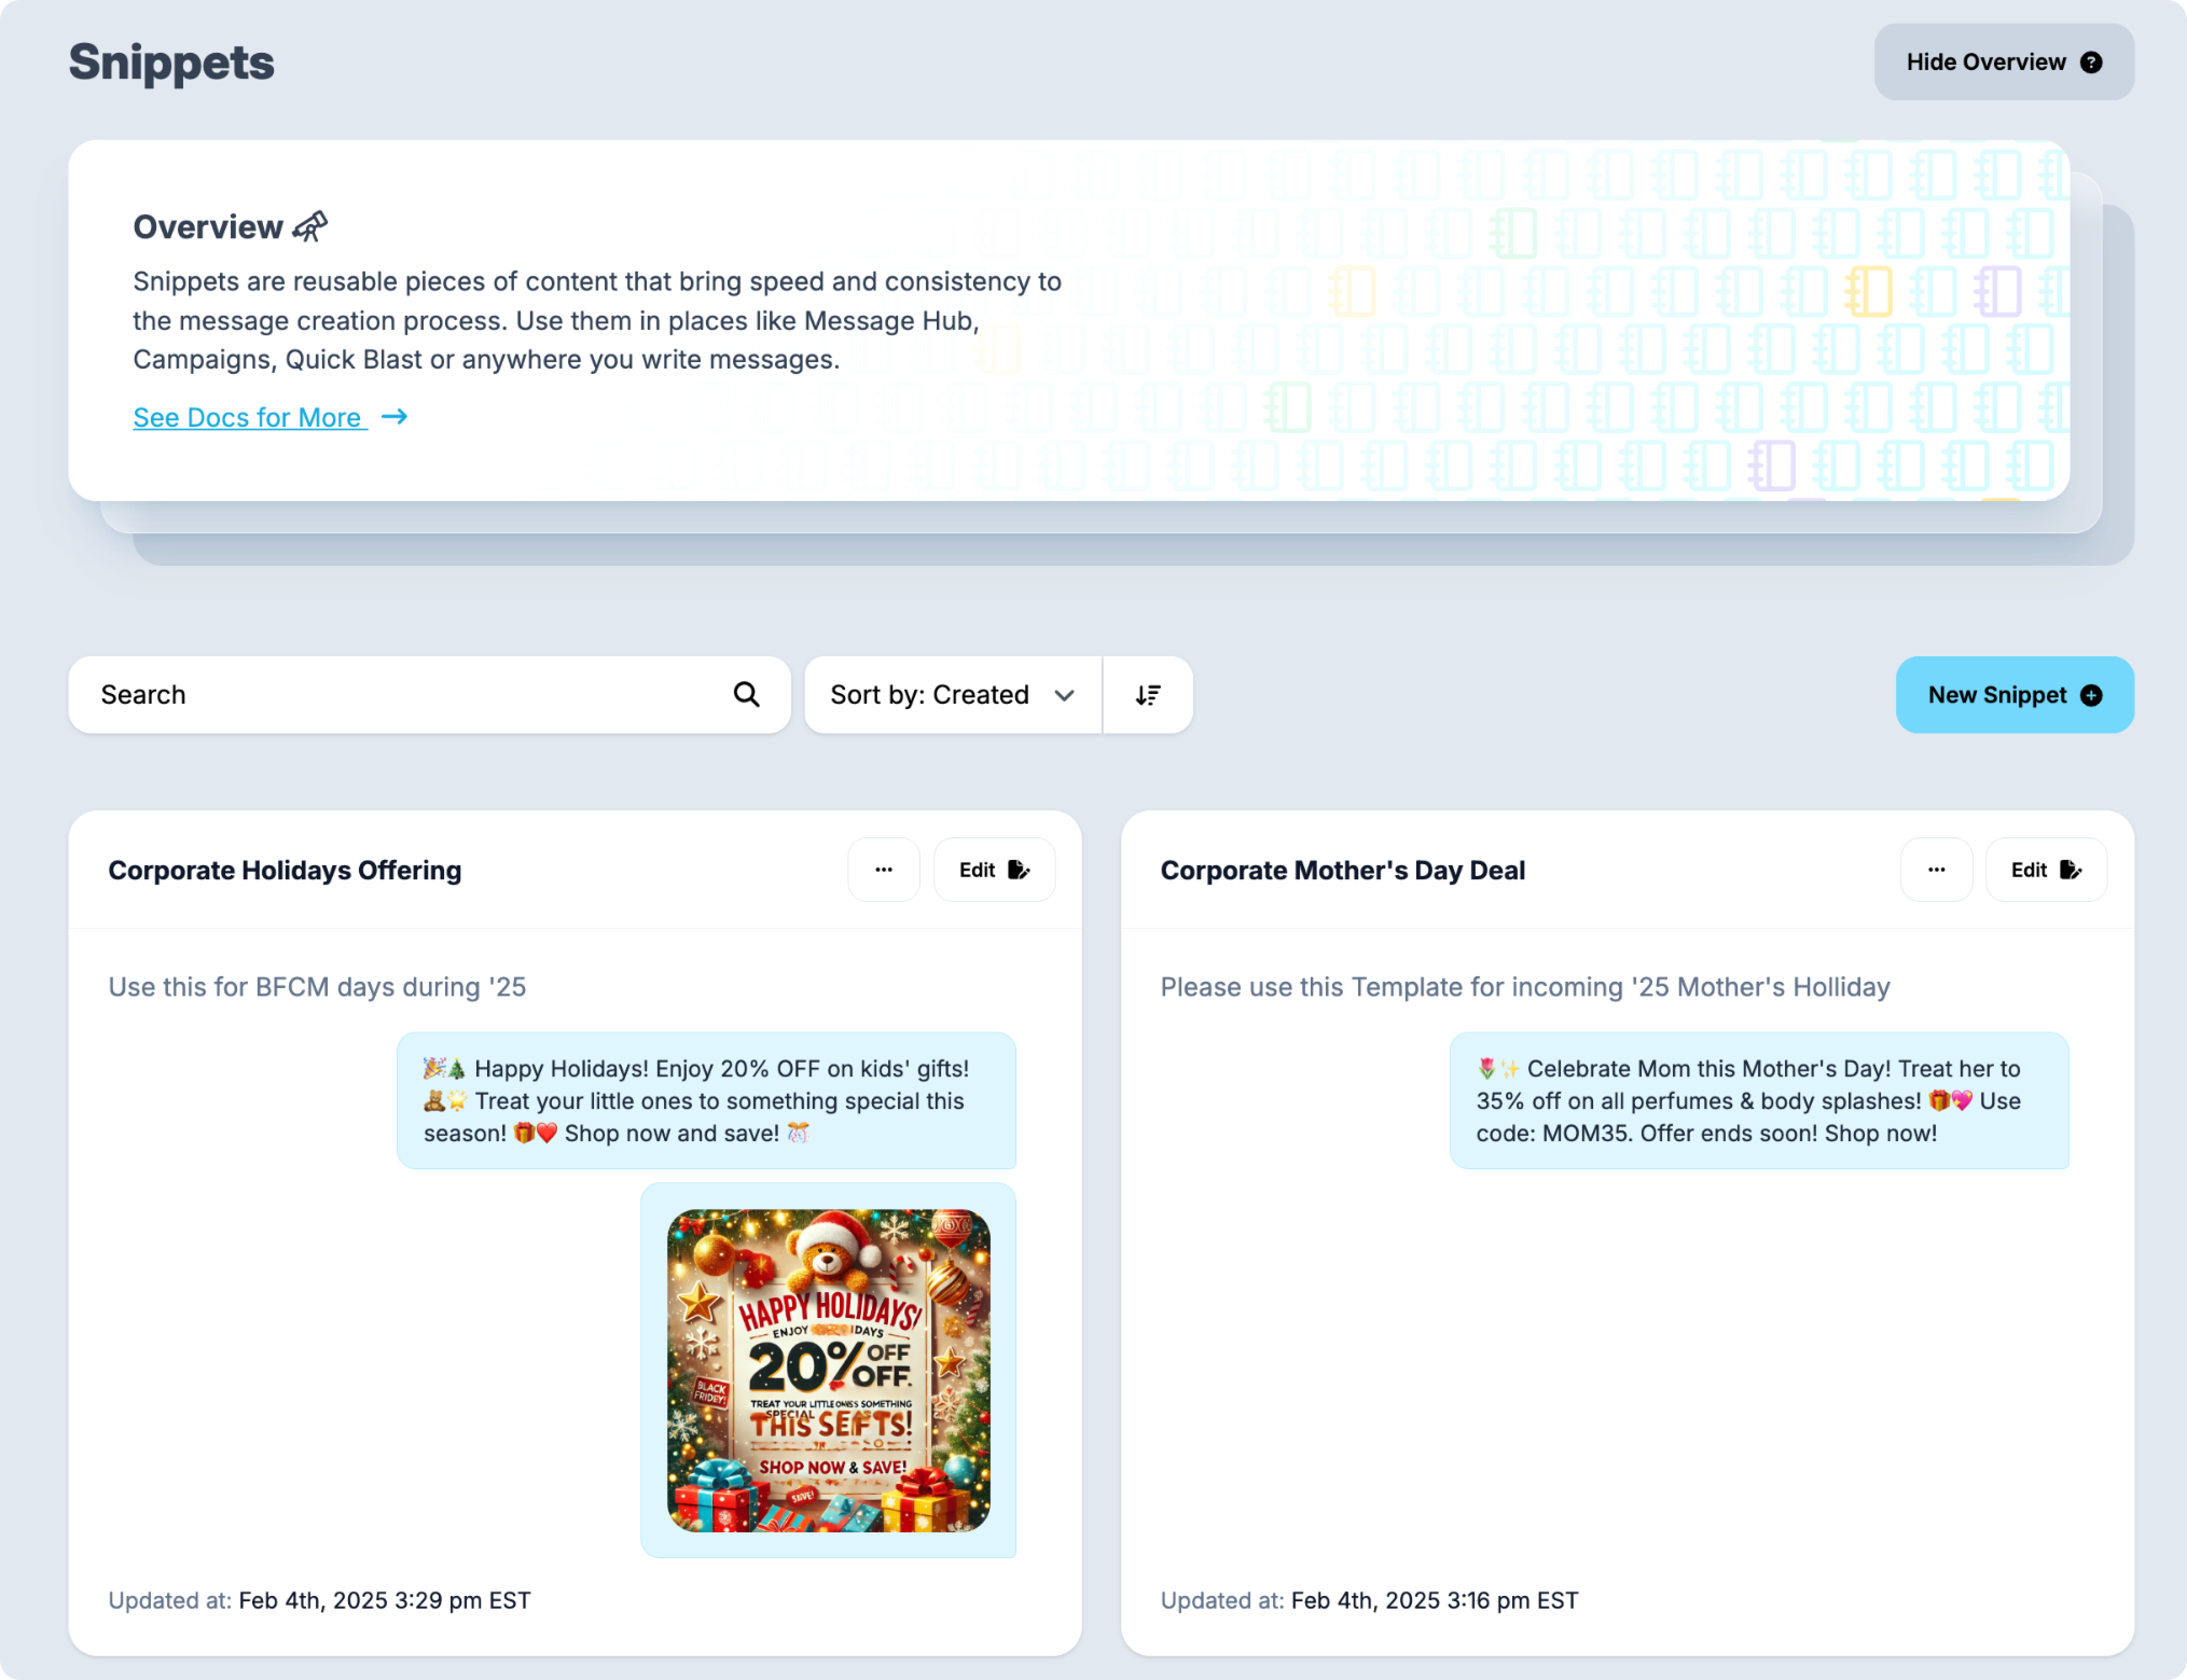
Task: Open more options for Corporate Holidays Offering
Action: click(883, 870)
